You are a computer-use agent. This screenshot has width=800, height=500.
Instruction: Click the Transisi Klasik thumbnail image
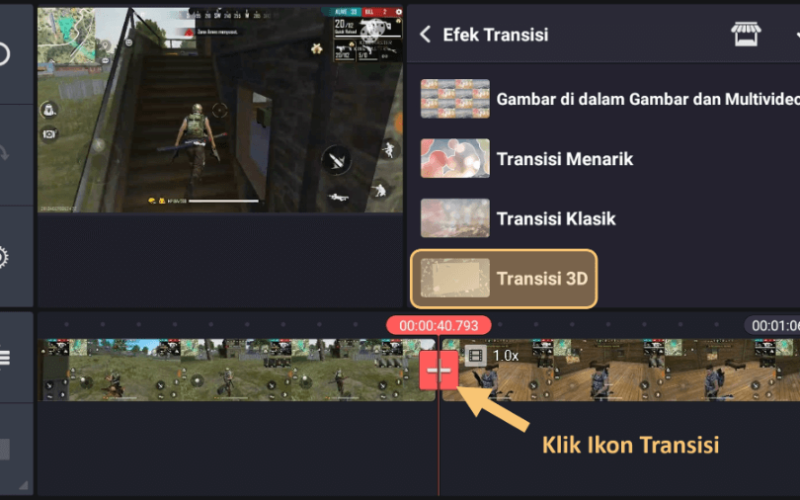(455, 218)
